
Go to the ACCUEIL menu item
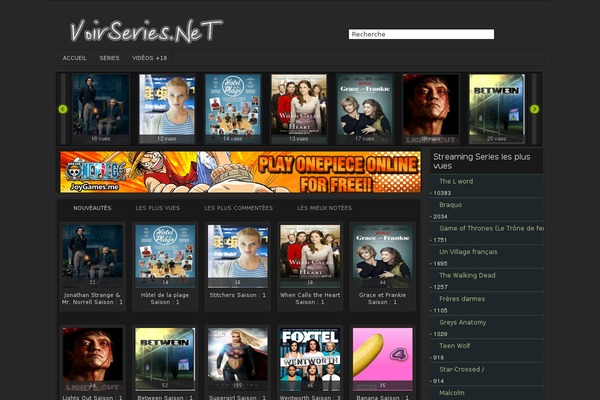click(75, 58)
